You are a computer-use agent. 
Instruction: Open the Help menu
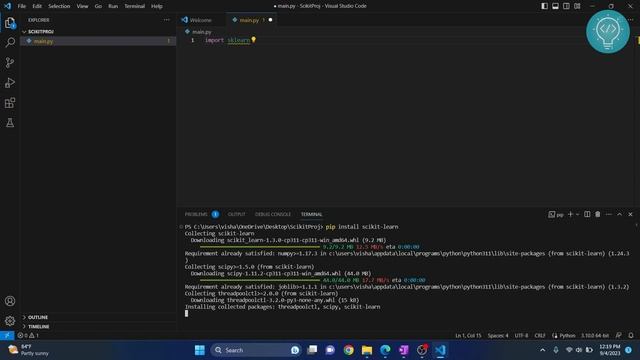pyautogui.click(x=157, y=6)
